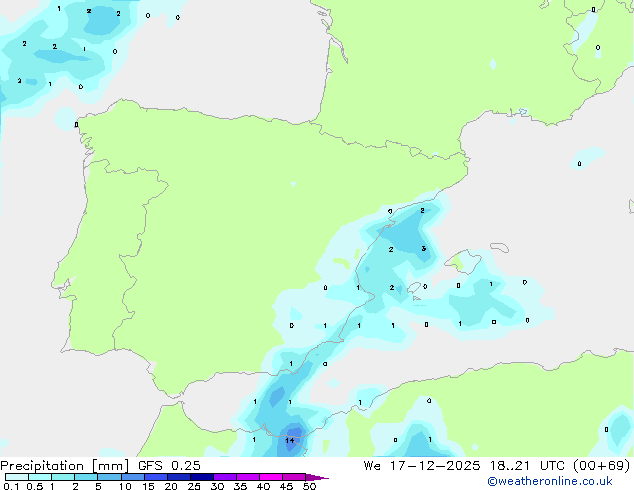
Task: Click the legend tick label "20"
Action: click(x=171, y=486)
